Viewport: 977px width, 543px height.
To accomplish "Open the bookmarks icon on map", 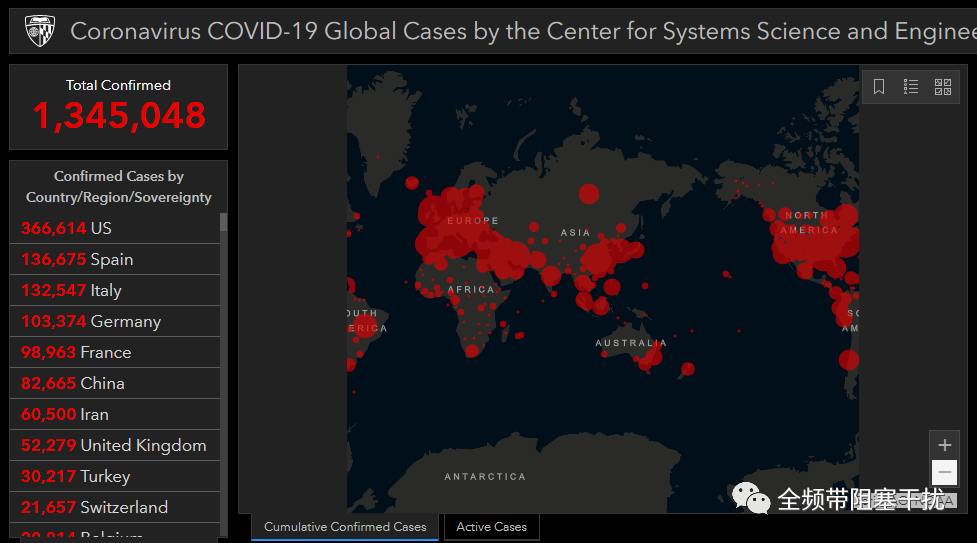I will coord(879,87).
